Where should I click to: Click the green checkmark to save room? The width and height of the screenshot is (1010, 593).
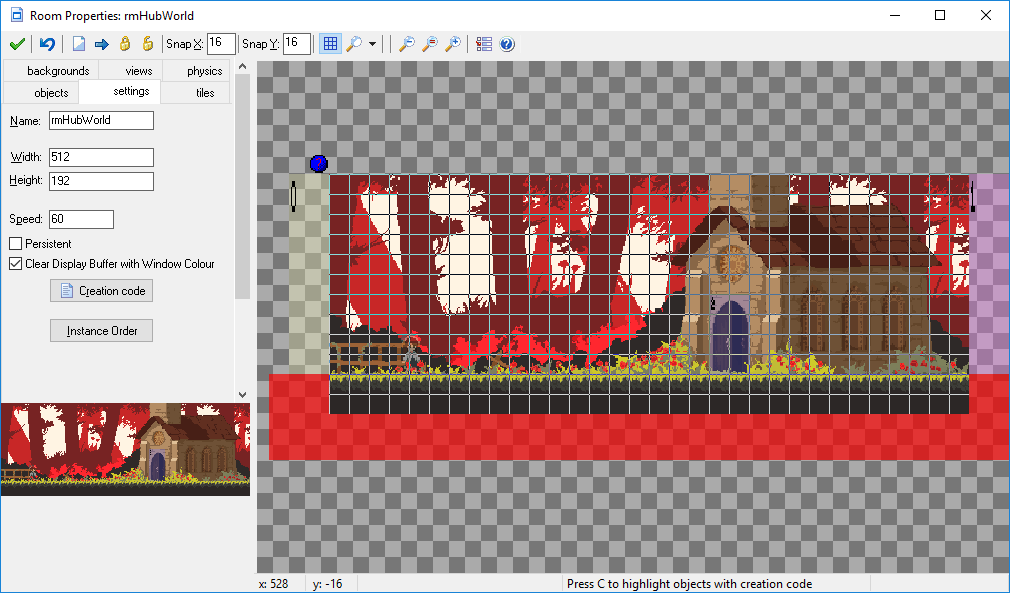coord(17,44)
